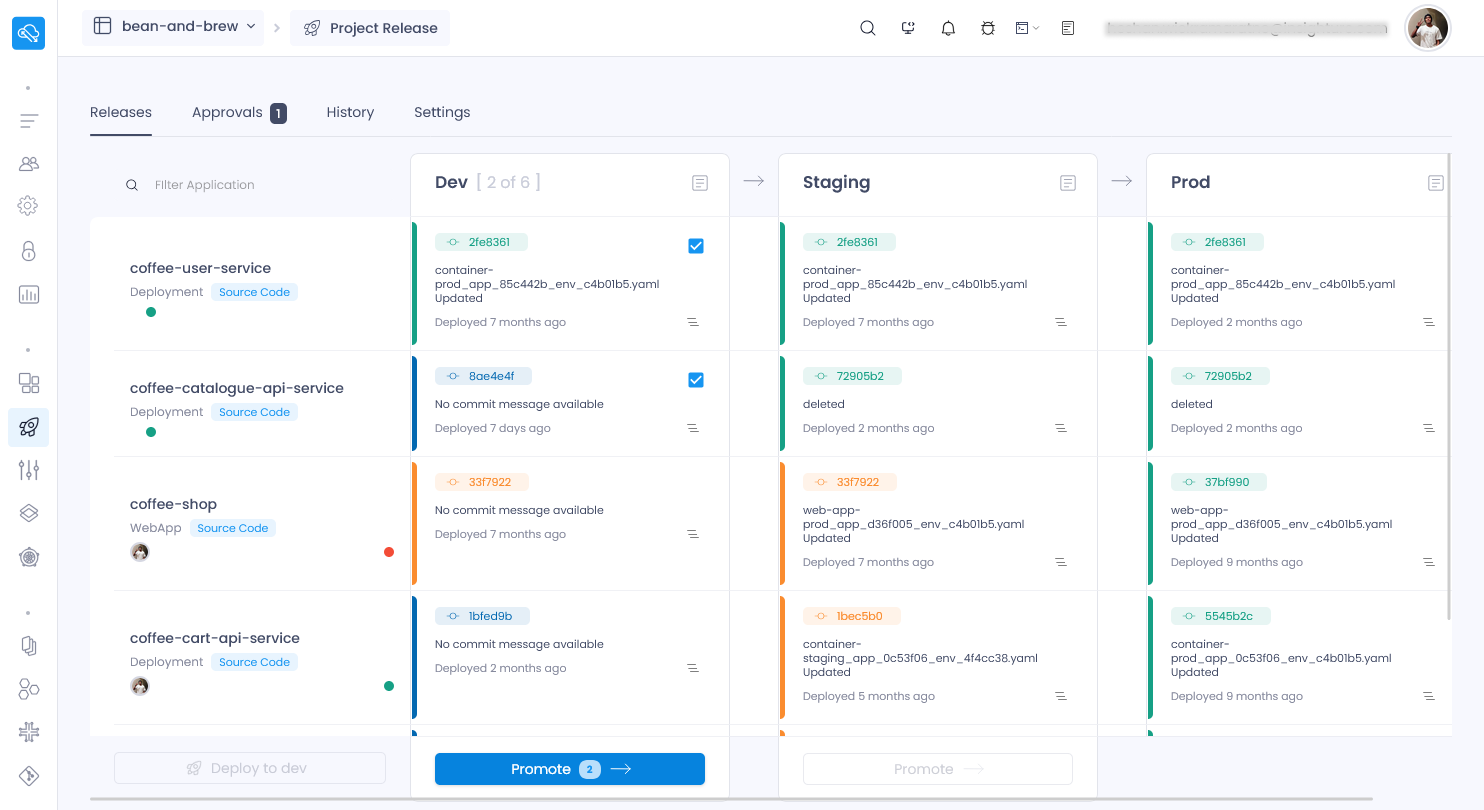Click the vertical scrollbar beside Prod column
The width and height of the screenshot is (1484, 810).
[1448, 385]
